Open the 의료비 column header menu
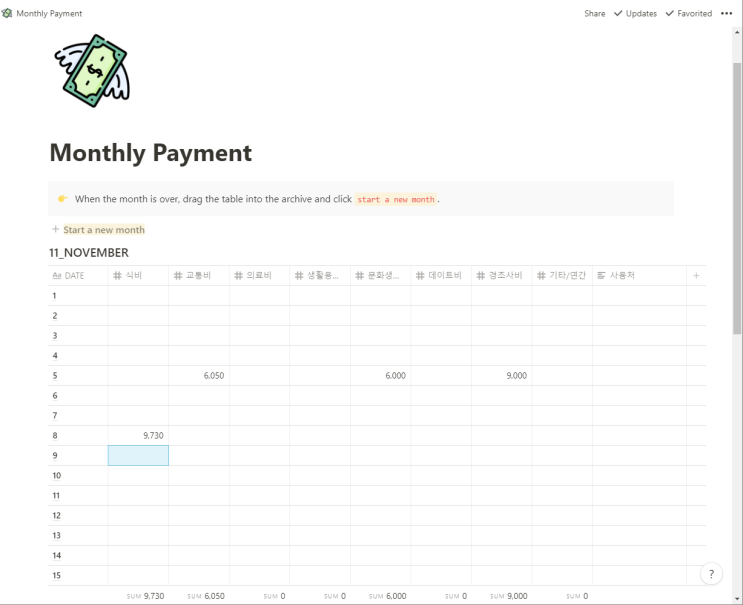The image size is (743, 605). pyautogui.click(x=260, y=275)
